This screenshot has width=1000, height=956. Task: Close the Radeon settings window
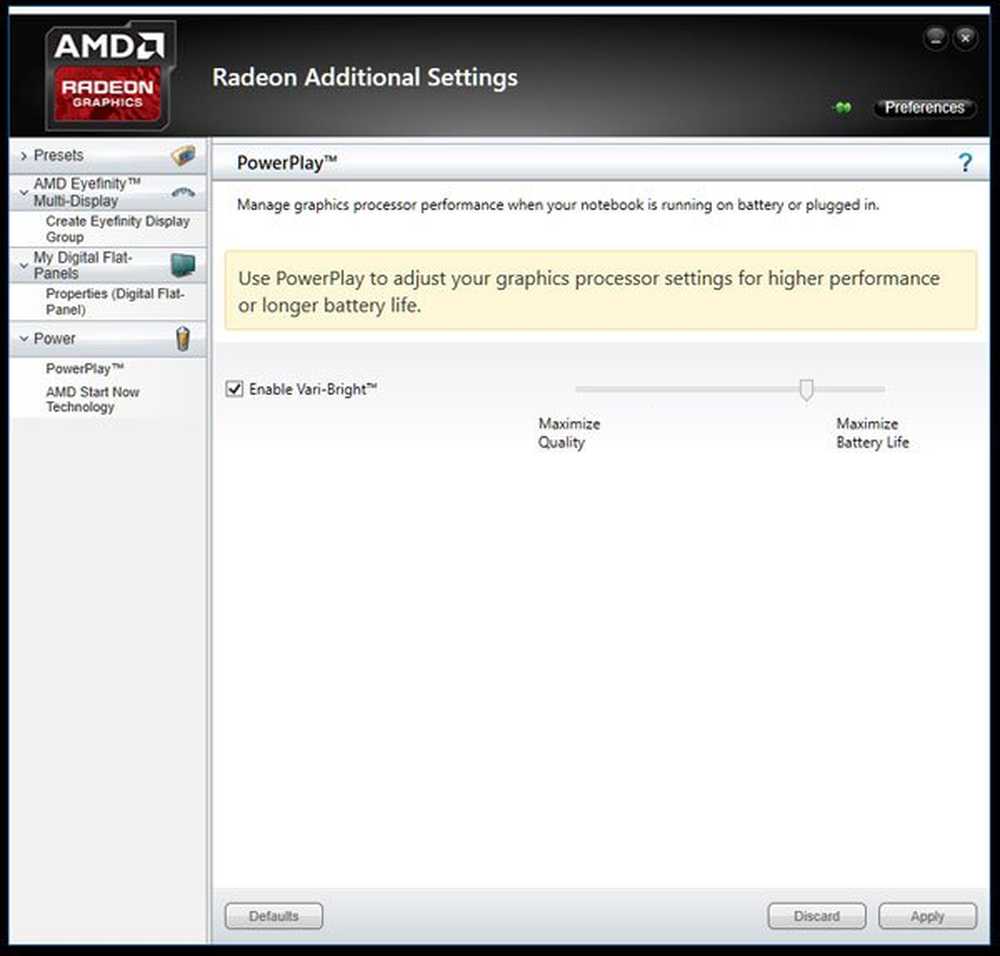pos(966,38)
